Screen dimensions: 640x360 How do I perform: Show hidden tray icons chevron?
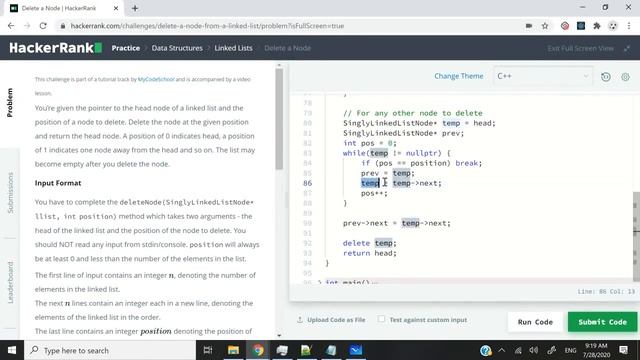[x=502, y=351]
